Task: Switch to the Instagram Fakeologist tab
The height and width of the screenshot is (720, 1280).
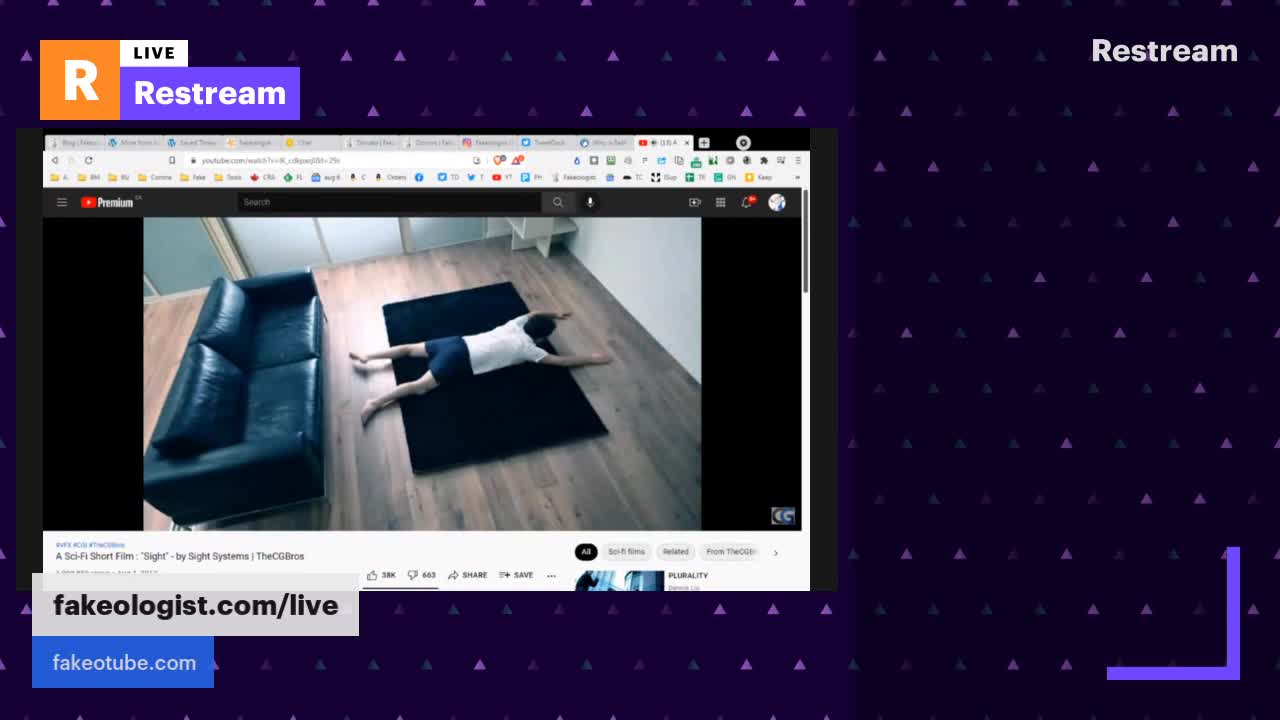Action: pos(487,142)
